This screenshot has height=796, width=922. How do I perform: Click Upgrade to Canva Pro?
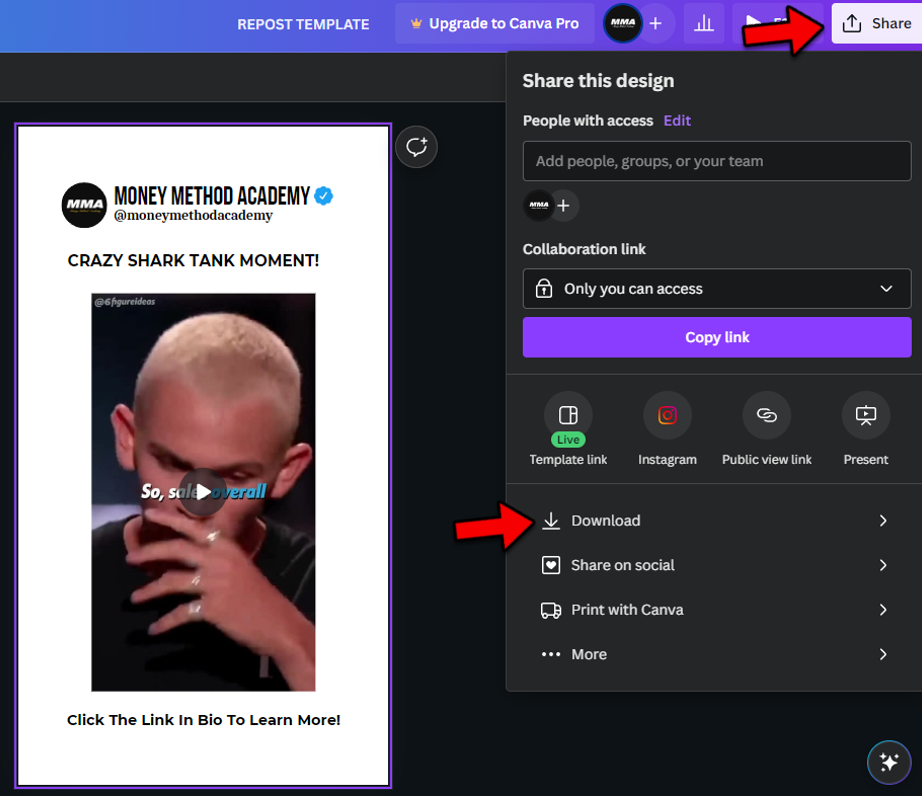point(495,24)
